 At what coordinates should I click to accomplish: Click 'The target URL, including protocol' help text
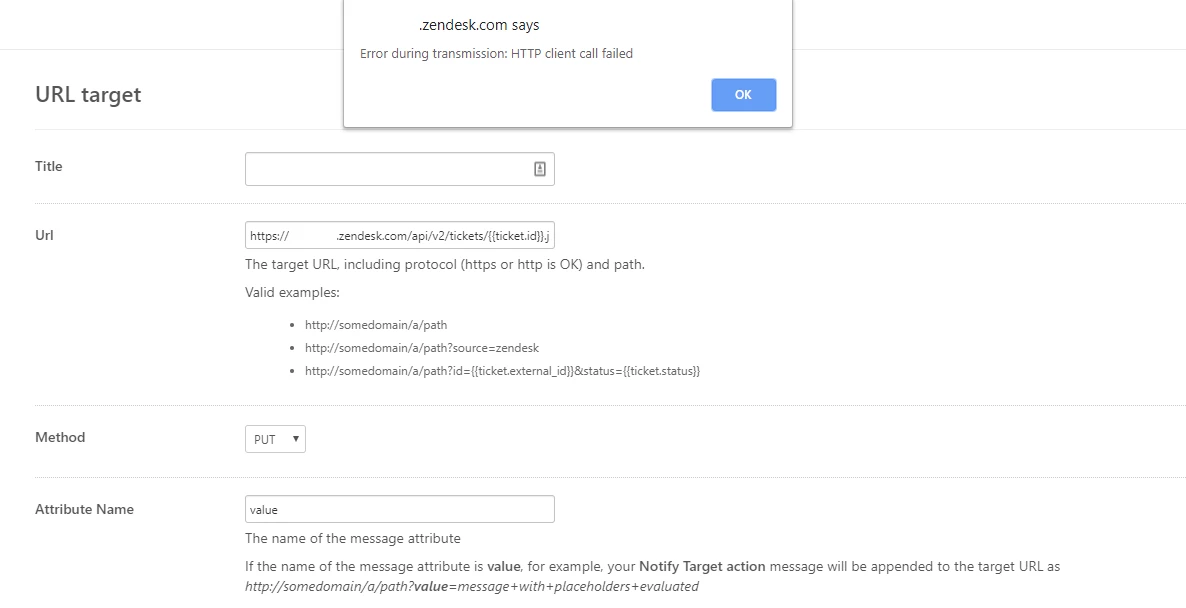(445, 265)
